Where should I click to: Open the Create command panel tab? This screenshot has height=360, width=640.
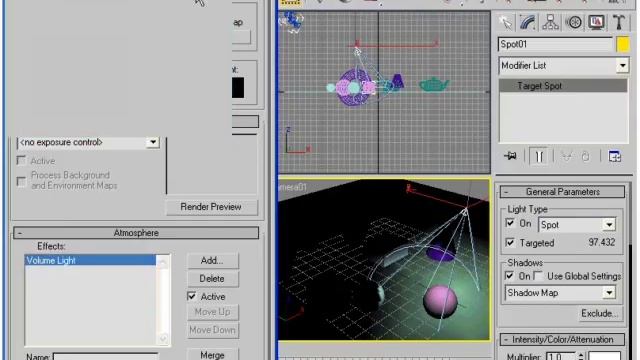[505, 22]
